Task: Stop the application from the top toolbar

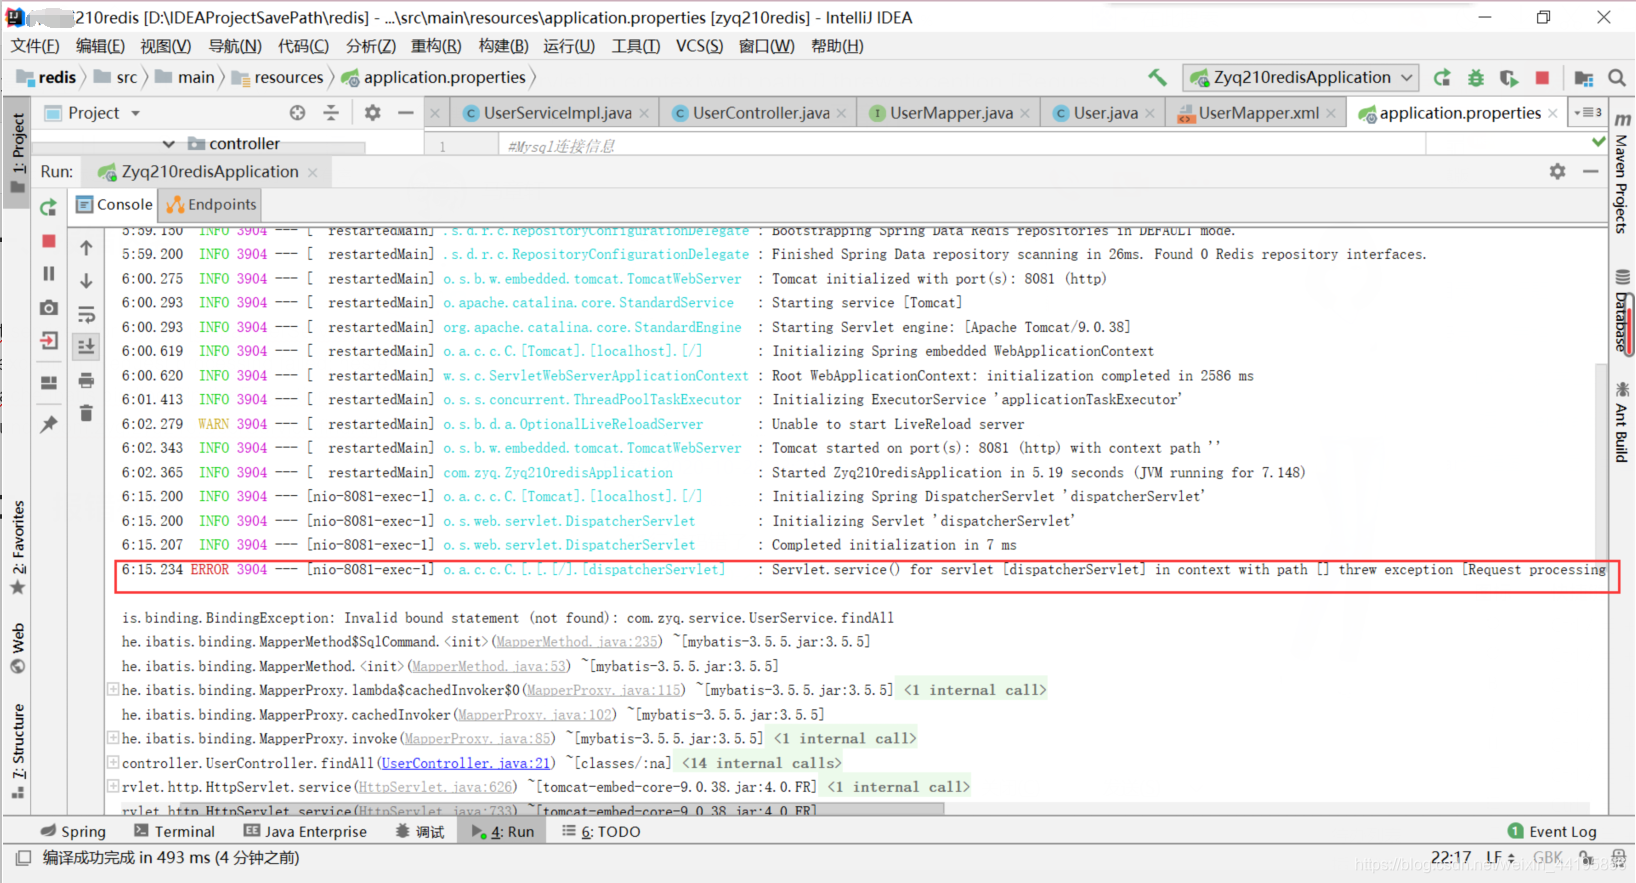Action: point(1542,77)
